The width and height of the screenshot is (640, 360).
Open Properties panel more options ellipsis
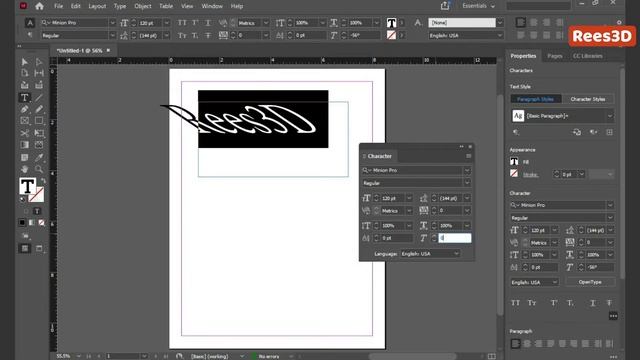coord(613,316)
